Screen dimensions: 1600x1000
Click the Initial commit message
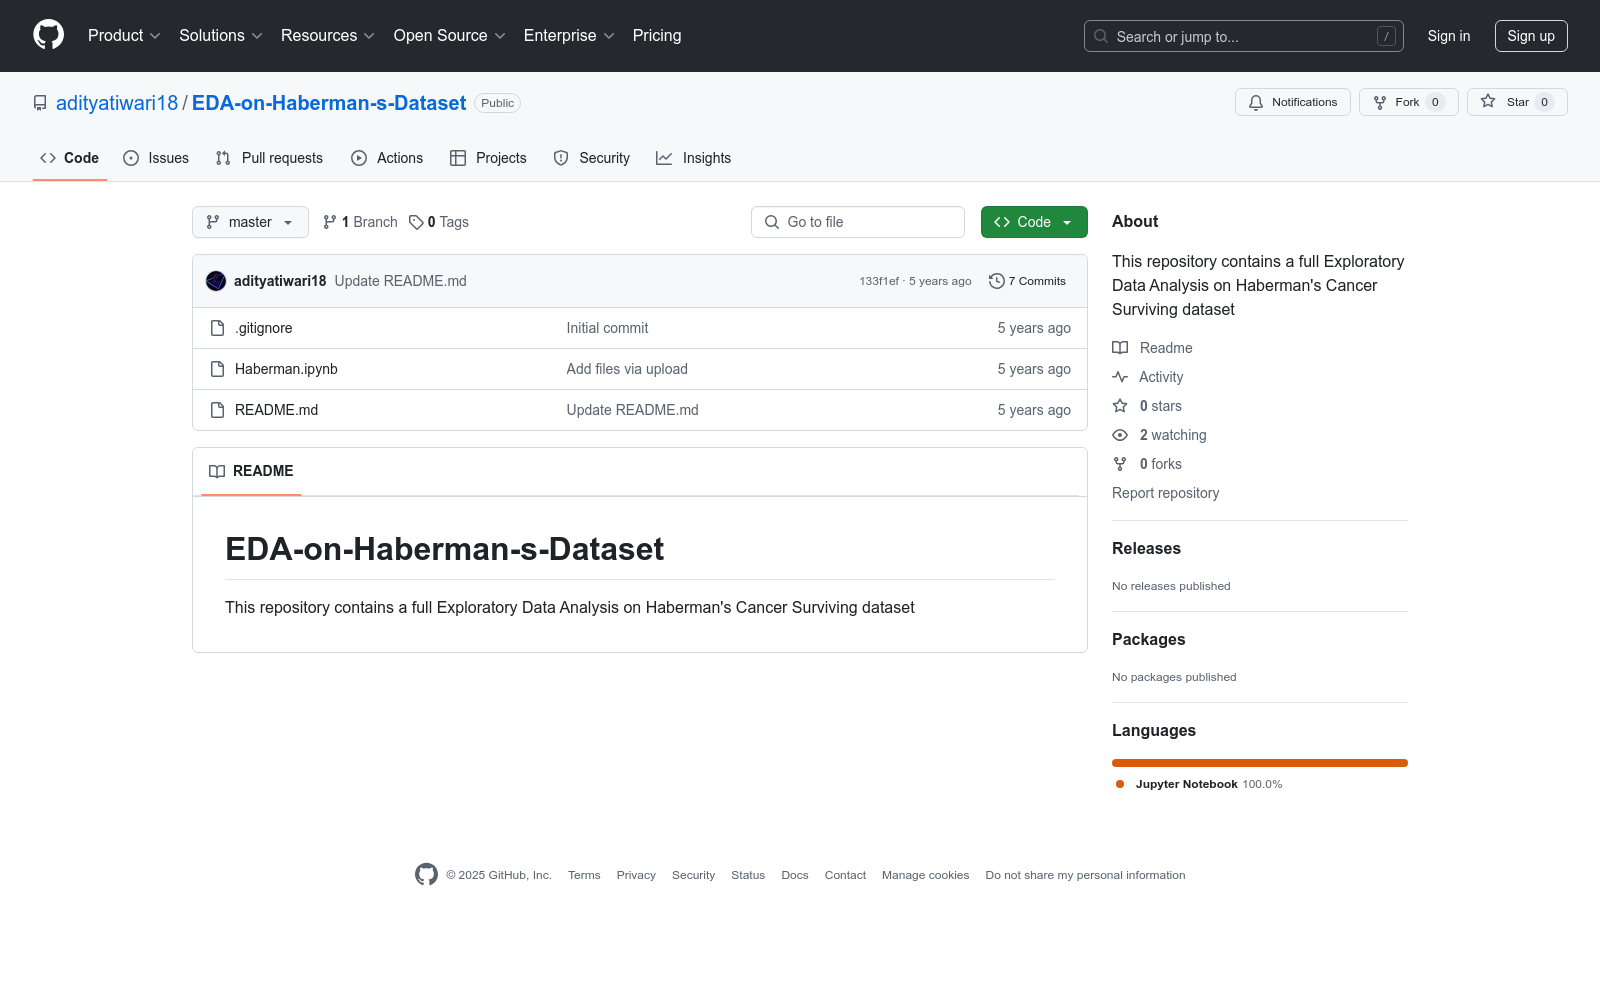coord(607,328)
